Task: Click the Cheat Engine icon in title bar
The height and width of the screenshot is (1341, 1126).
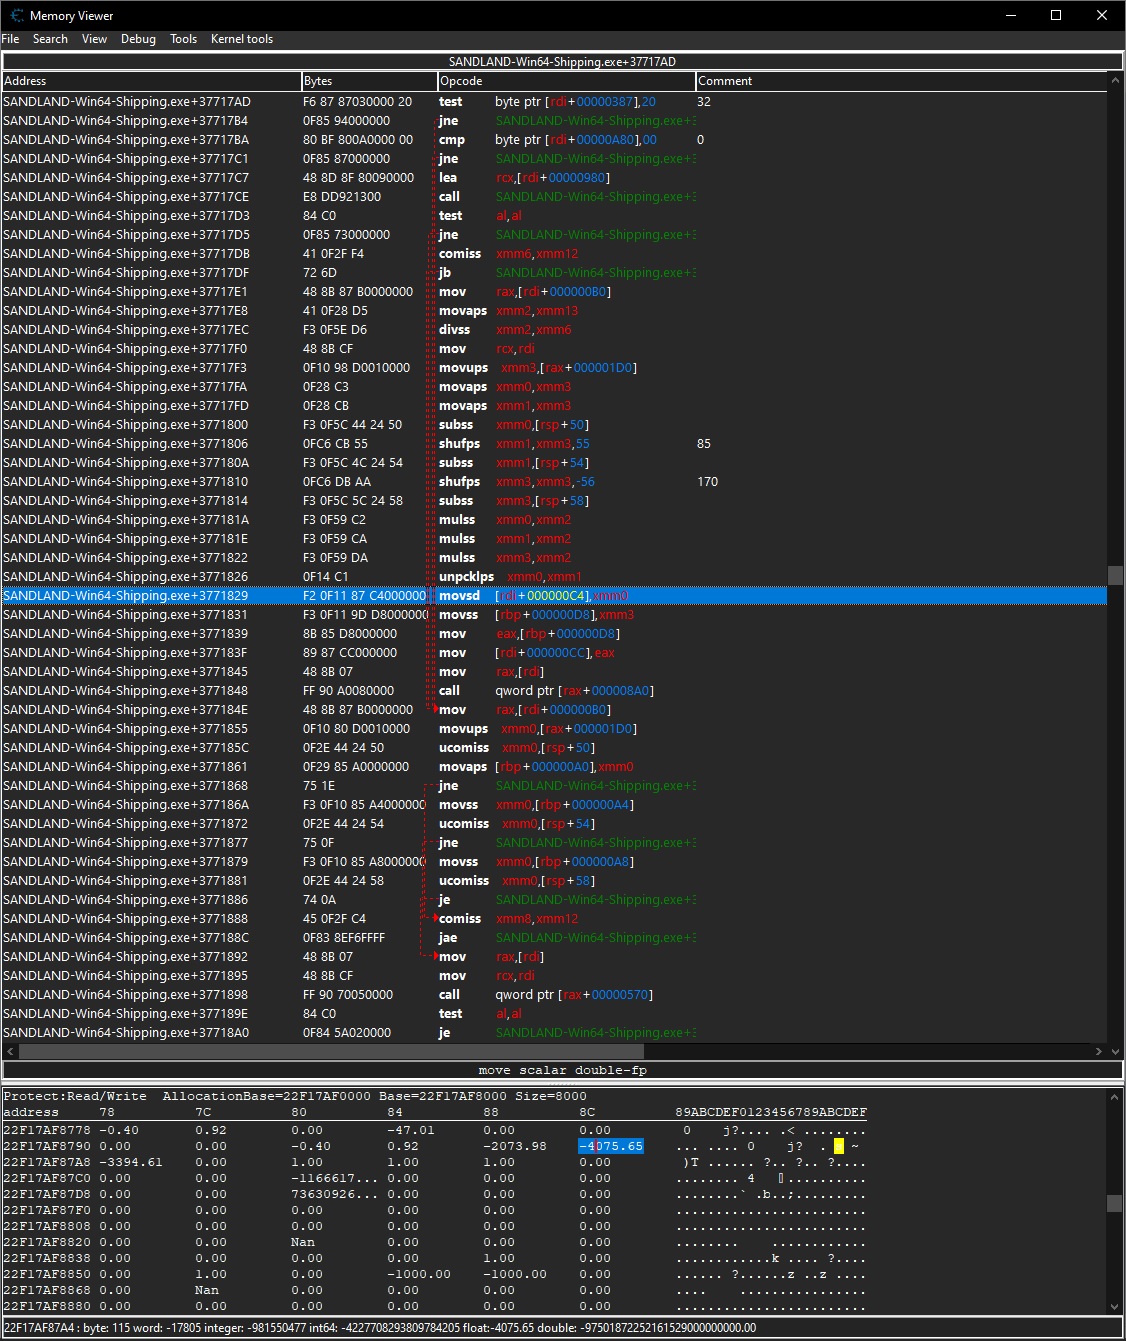Action: coord(16,15)
